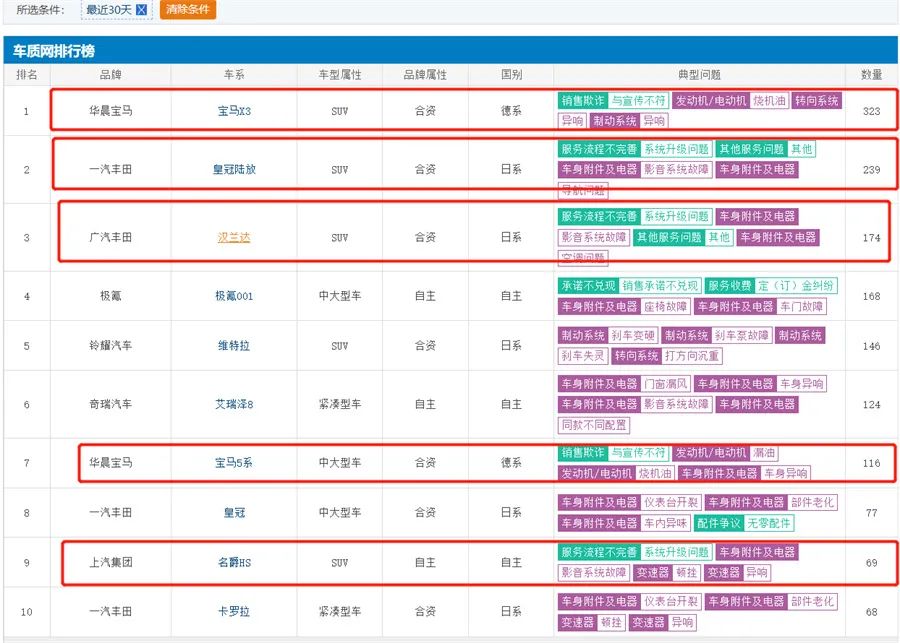Image resolution: width=900 pixels, height=643 pixels.
Task: Go to the 宝马5系 series page
Action: tap(234, 463)
